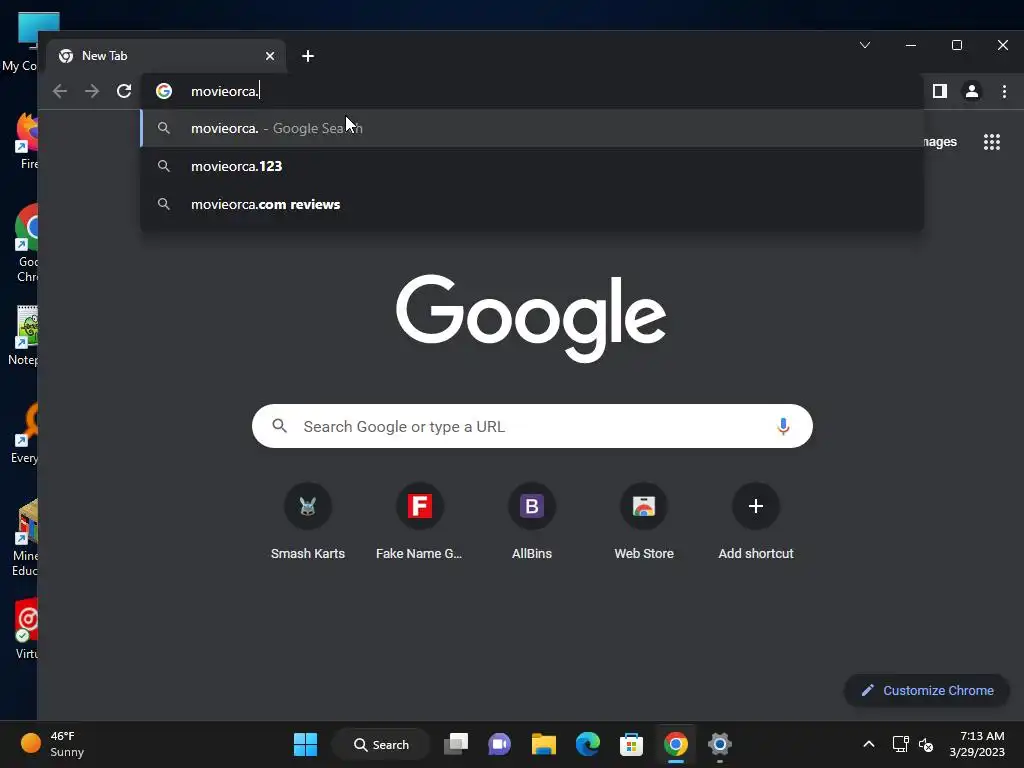
Task: Open the Windows Start menu
Action: coord(306,744)
